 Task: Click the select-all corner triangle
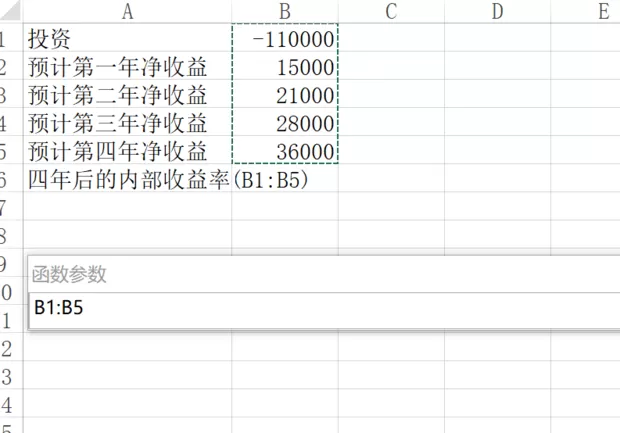11,11
